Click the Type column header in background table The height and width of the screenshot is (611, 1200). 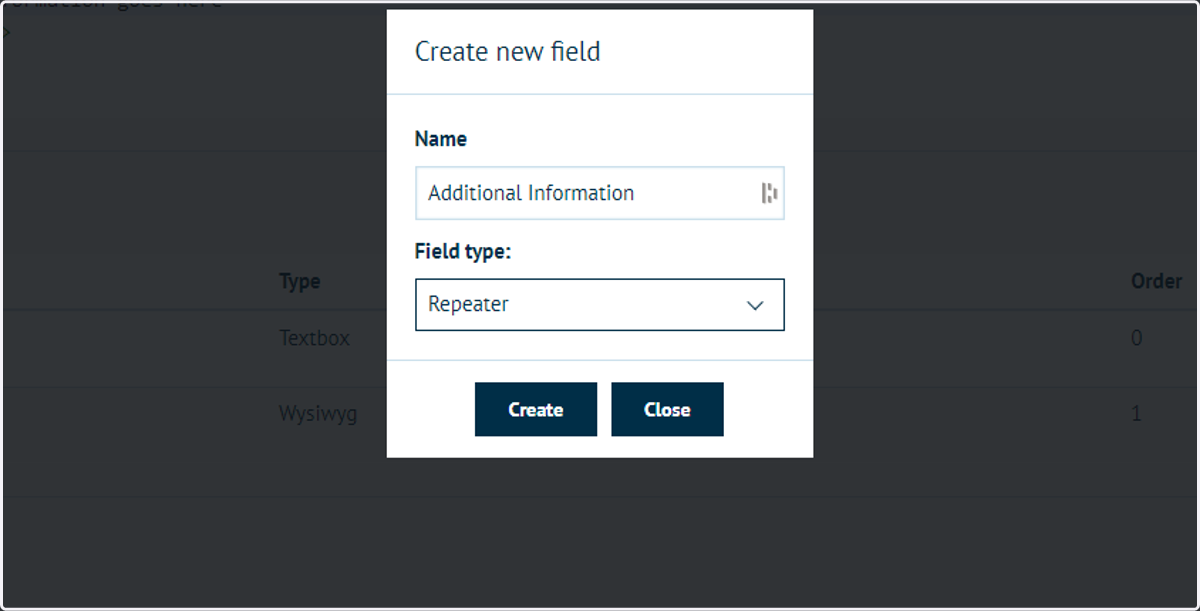299,282
